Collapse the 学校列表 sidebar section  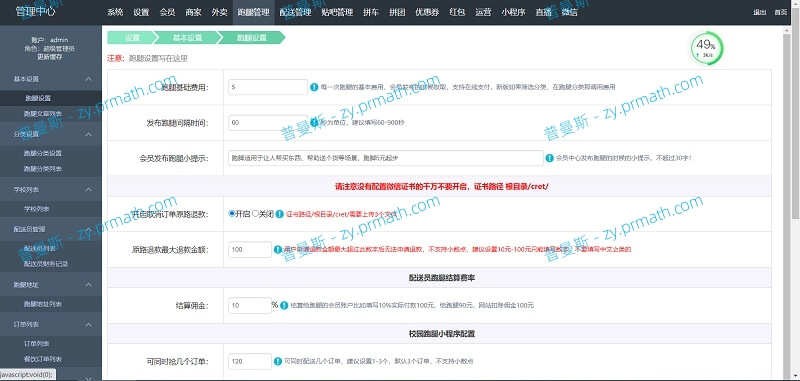pyautogui.click(x=88, y=189)
